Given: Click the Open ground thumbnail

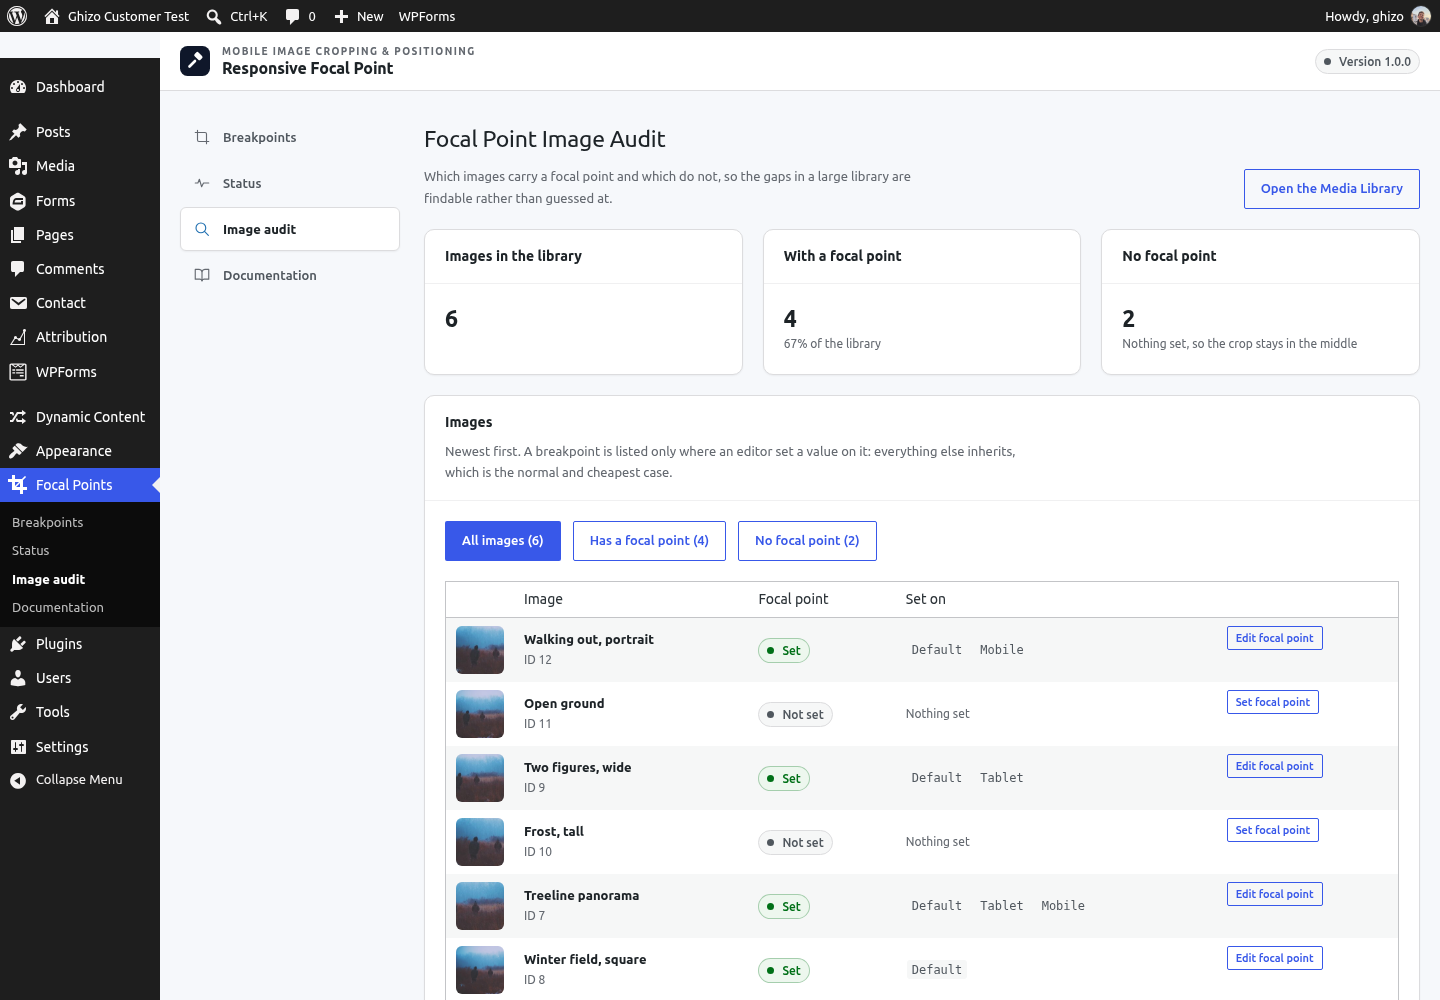Looking at the screenshot, I should click(x=480, y=714).
